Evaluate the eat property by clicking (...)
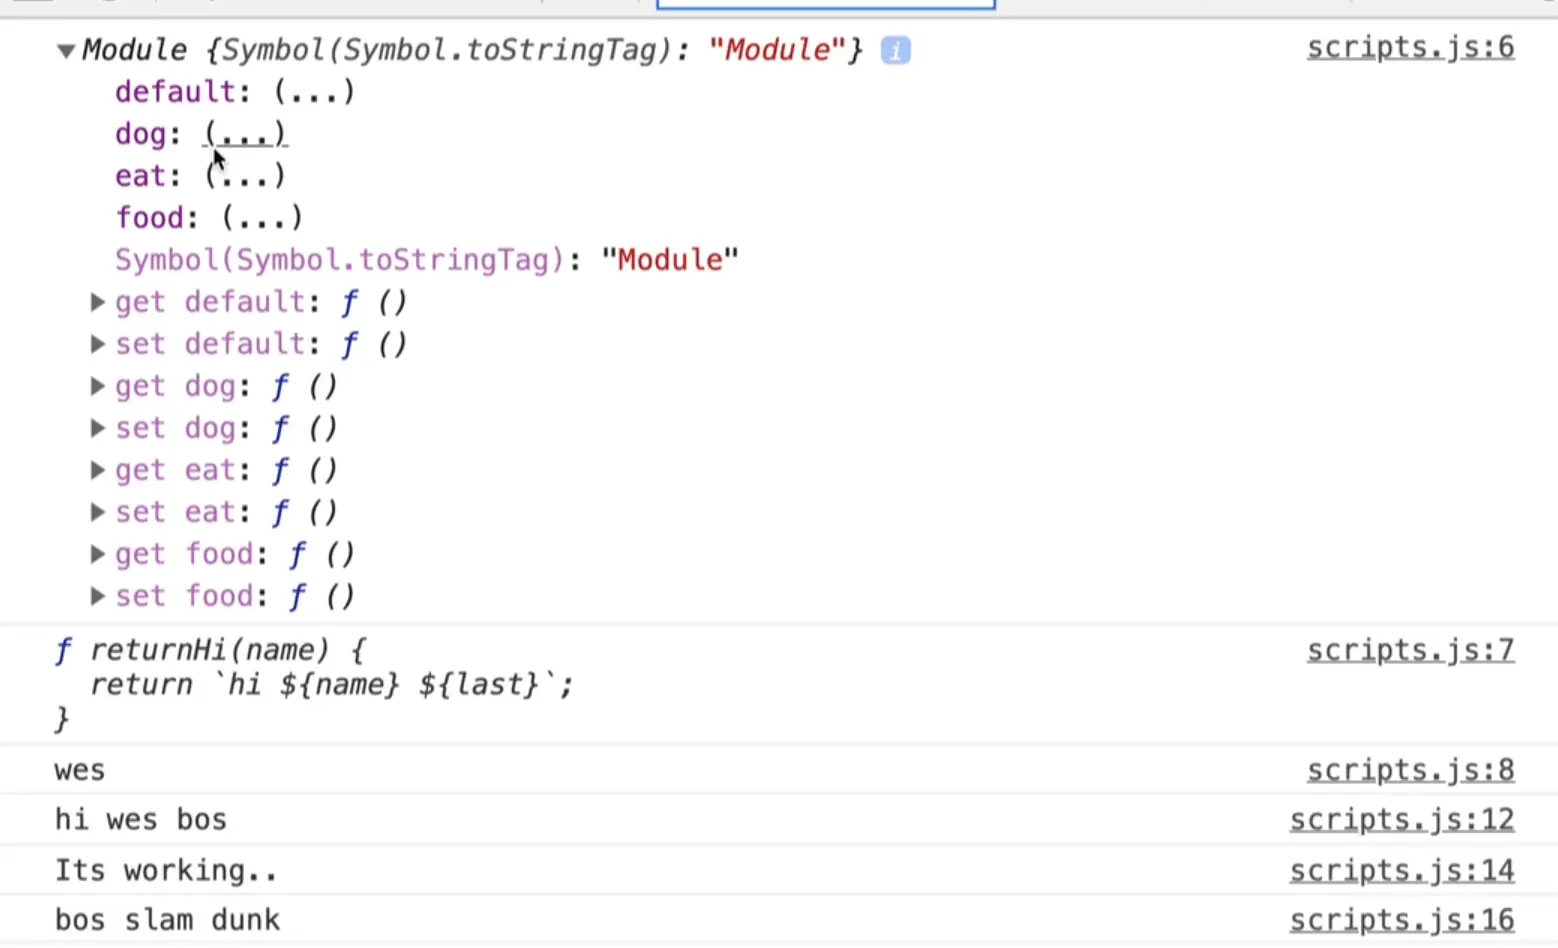 tap(244, 175)
